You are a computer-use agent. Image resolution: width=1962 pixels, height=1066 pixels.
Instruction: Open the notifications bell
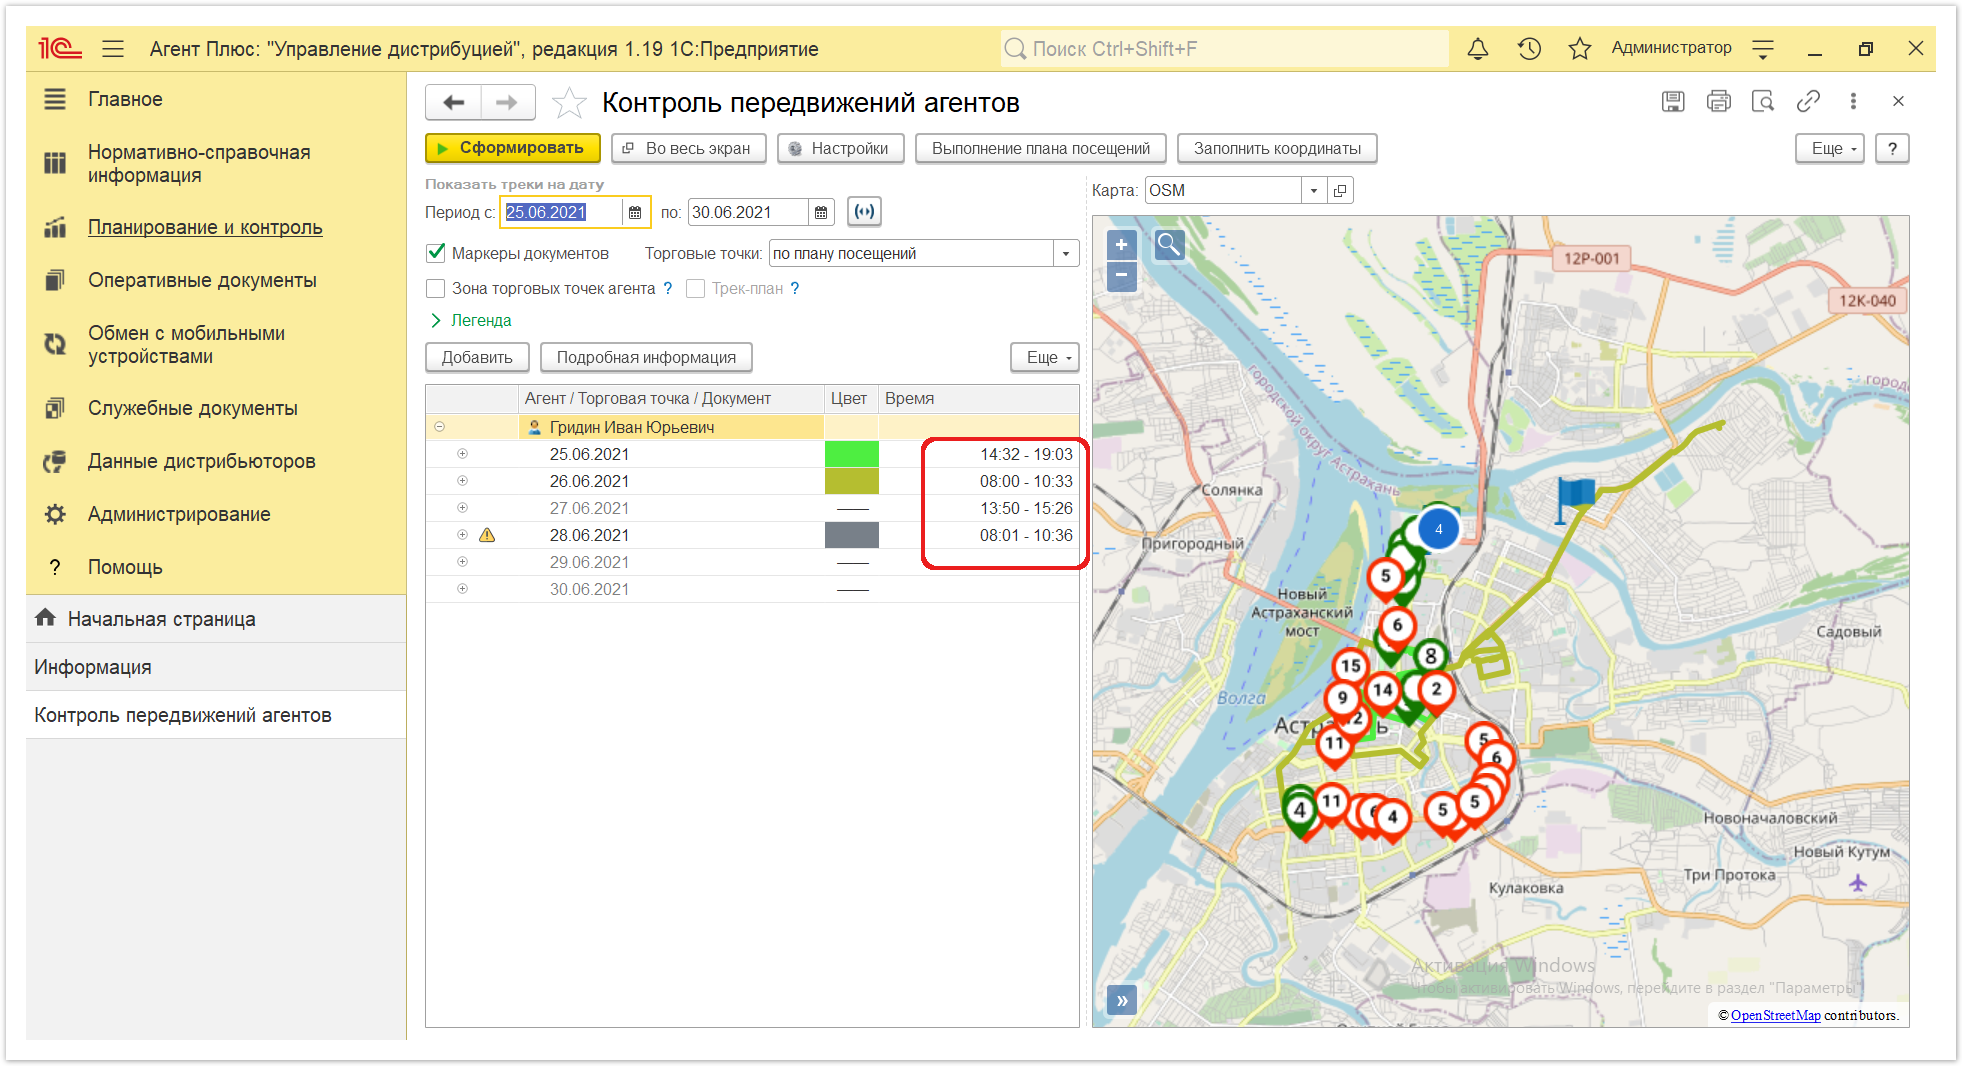(1477, 48)
